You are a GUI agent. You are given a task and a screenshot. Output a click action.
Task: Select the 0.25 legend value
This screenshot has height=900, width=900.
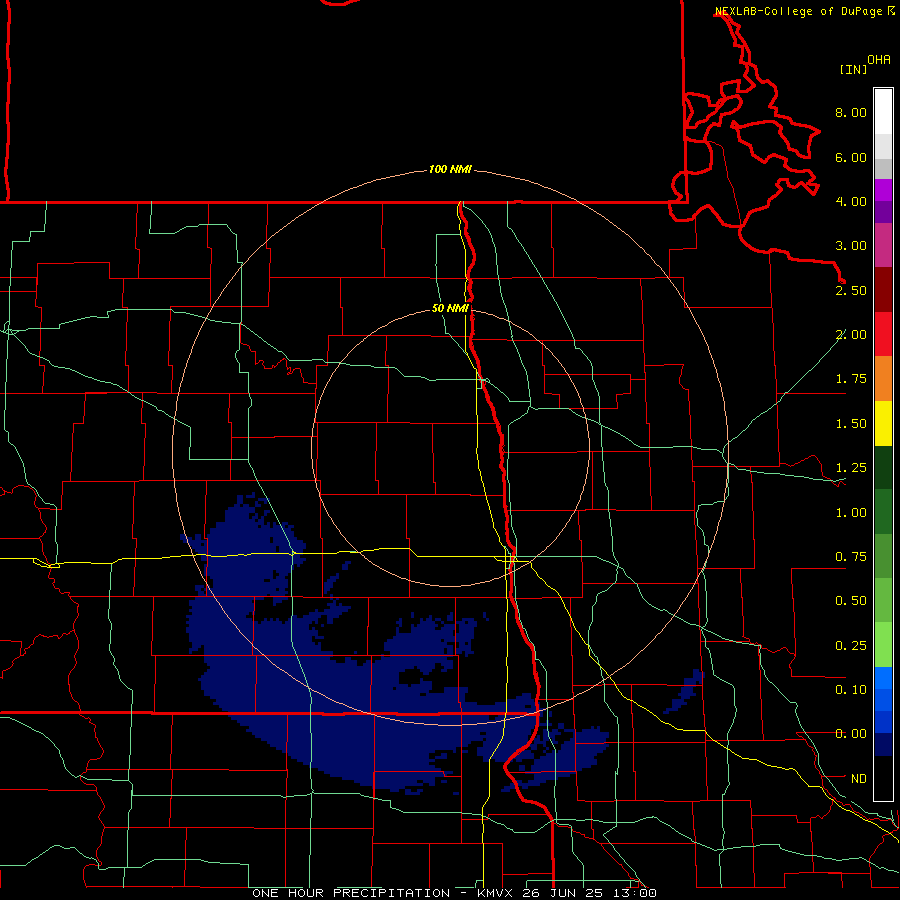(851, 646)
